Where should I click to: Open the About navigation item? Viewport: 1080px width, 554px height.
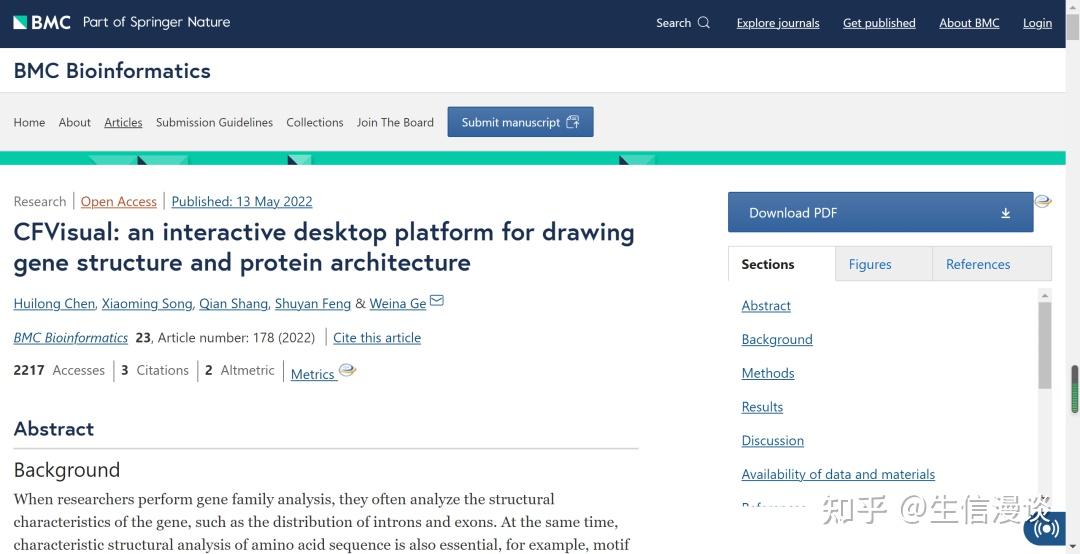pyautogui.click(x=74, y=123)
